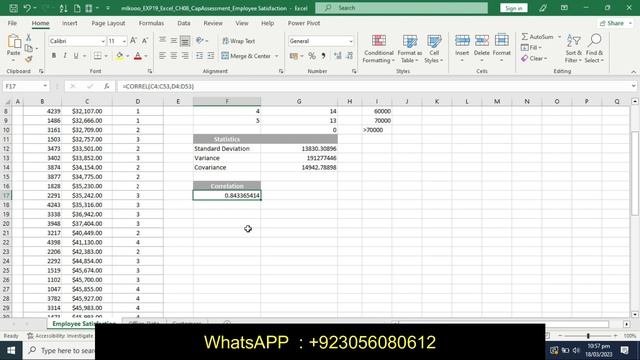
Task: Expand the AutoSum dropdown arrow
Action: tap(559, 37)
